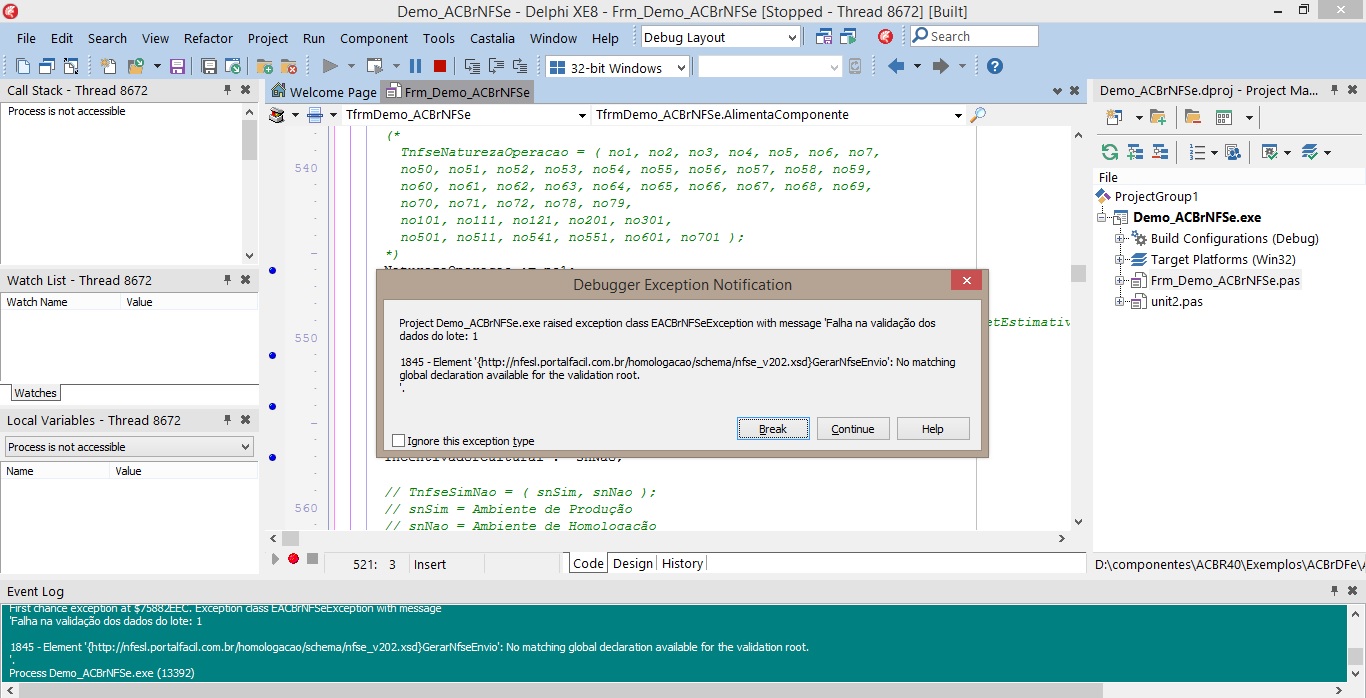The width and height of the screenshot is (1366, 698).
Task: Click the purple Save floppy icon
Action: click(177, 67)
